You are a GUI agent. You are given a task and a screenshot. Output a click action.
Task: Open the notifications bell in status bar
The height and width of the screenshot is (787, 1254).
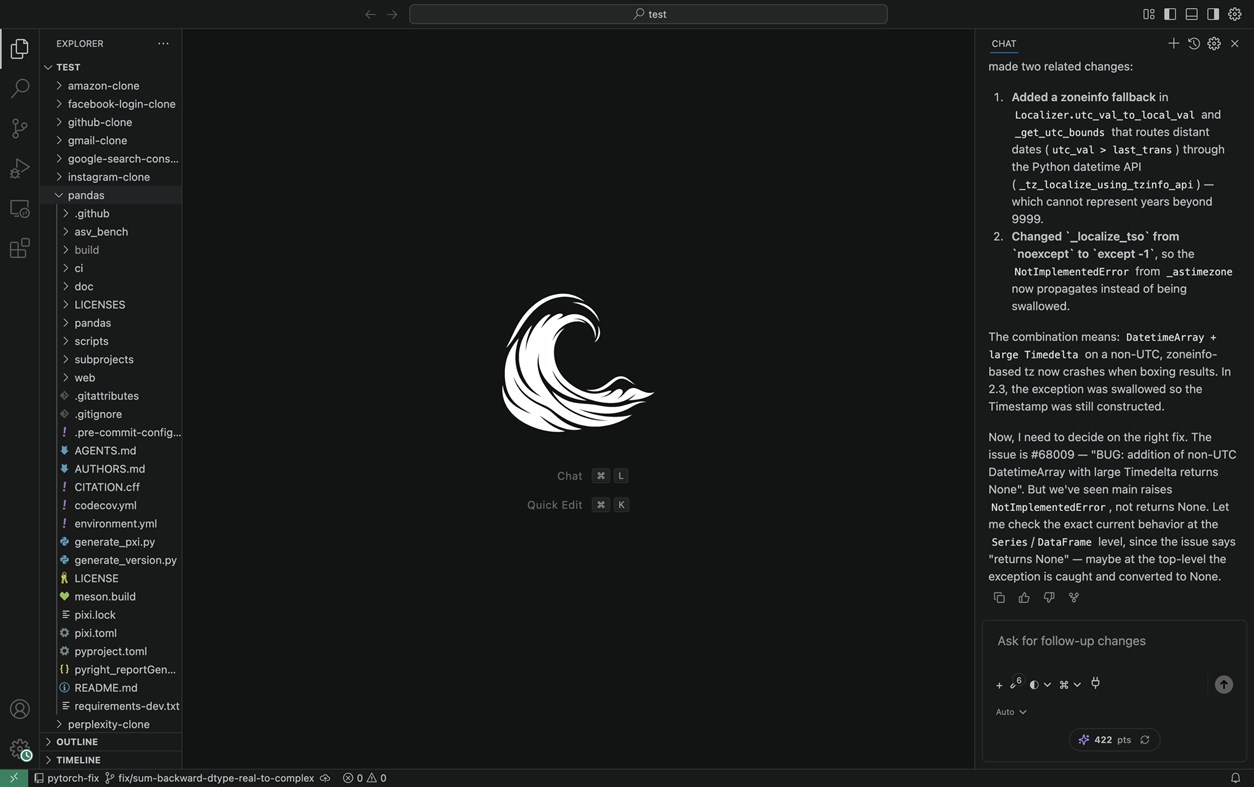click(1235, 778)
